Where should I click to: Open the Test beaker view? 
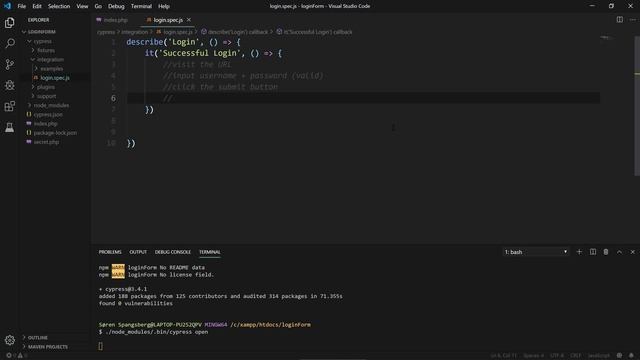pos(9,127)
